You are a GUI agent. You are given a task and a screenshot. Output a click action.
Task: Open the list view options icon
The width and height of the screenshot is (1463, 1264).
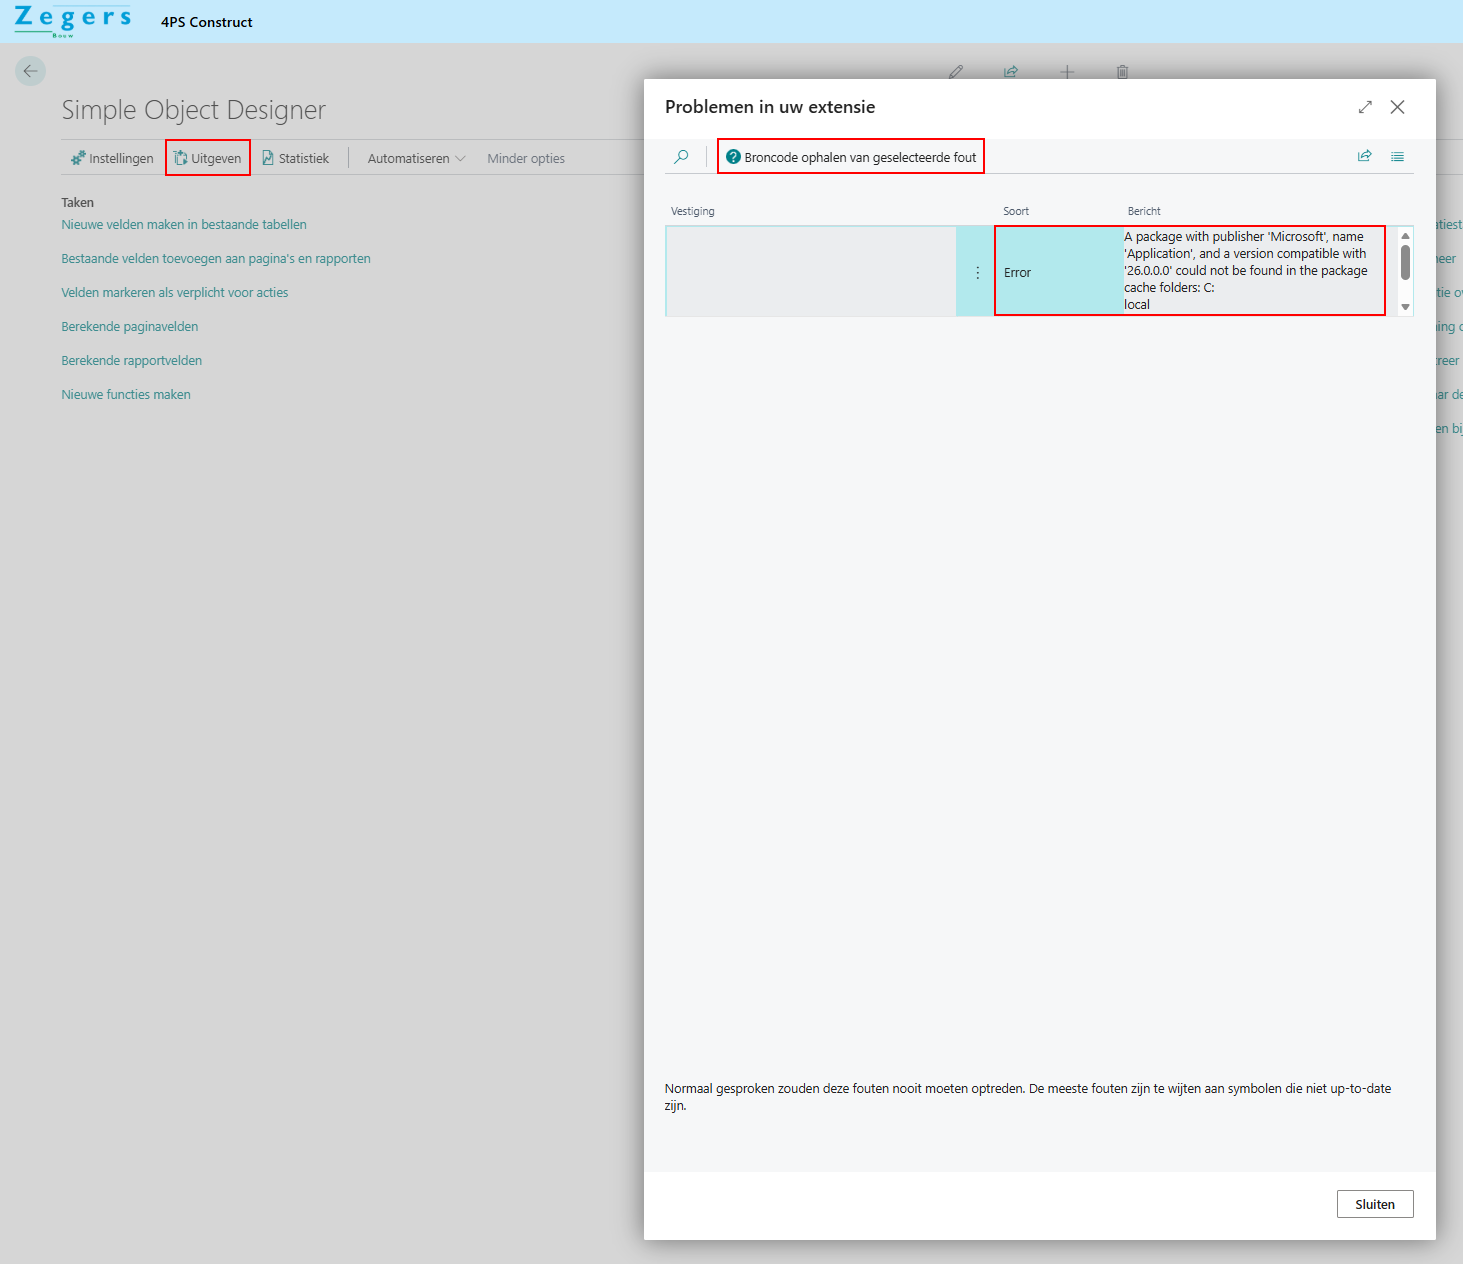click(1397, 157)
